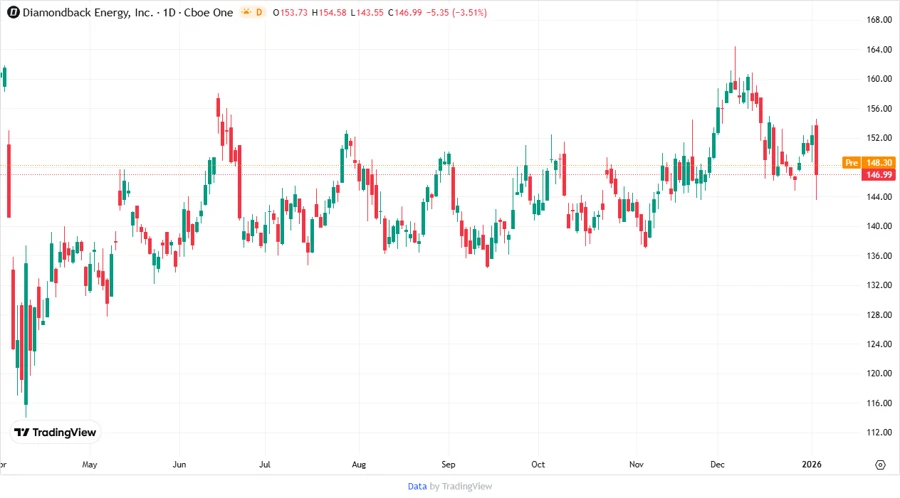Click the Dec time axis label

click(x=717, y=465)
